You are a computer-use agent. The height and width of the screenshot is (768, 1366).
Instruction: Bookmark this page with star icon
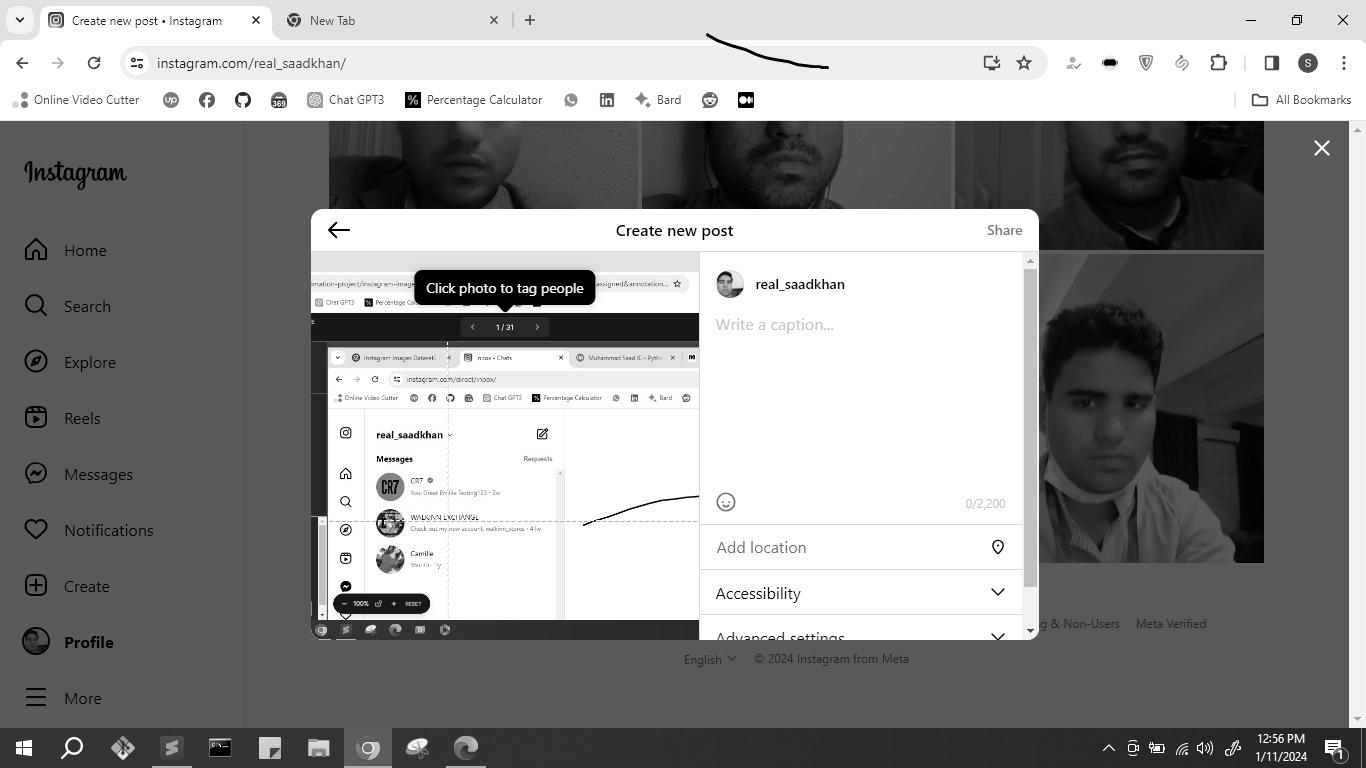[x=1024, y=63]
